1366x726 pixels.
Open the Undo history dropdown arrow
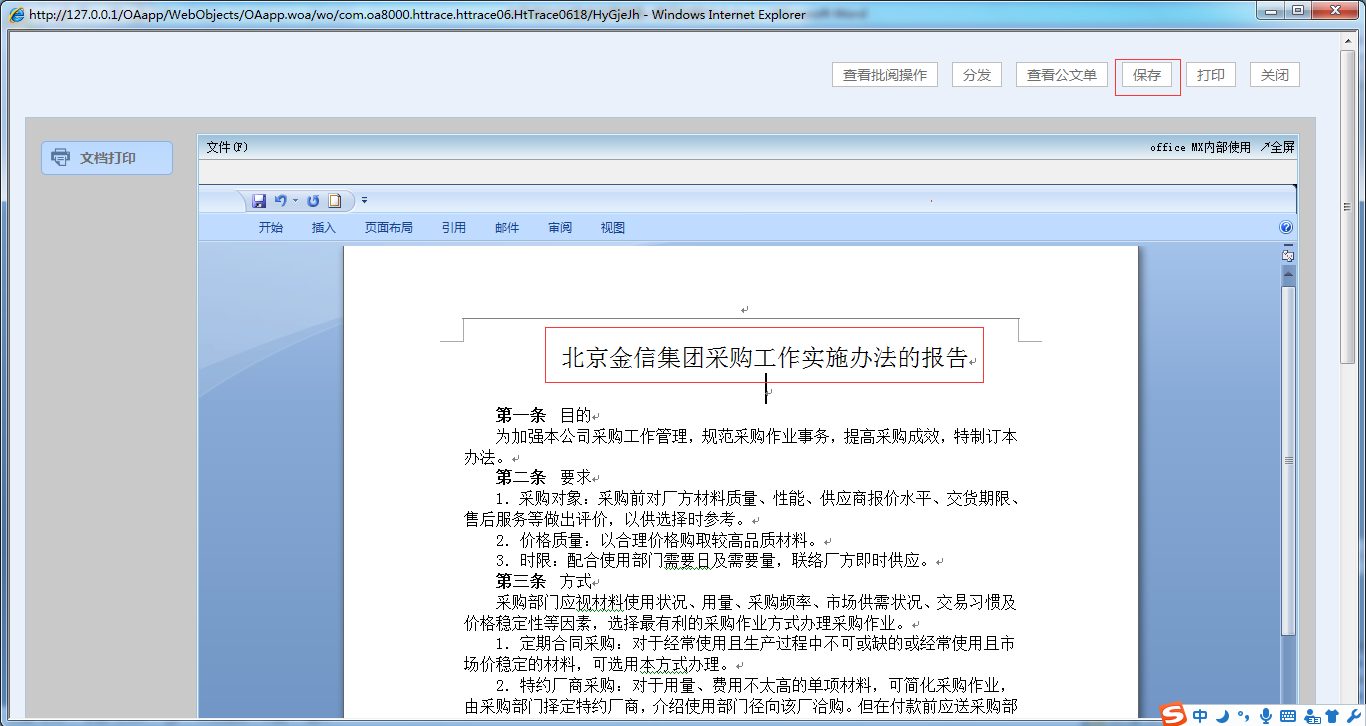tap(296, 200)
